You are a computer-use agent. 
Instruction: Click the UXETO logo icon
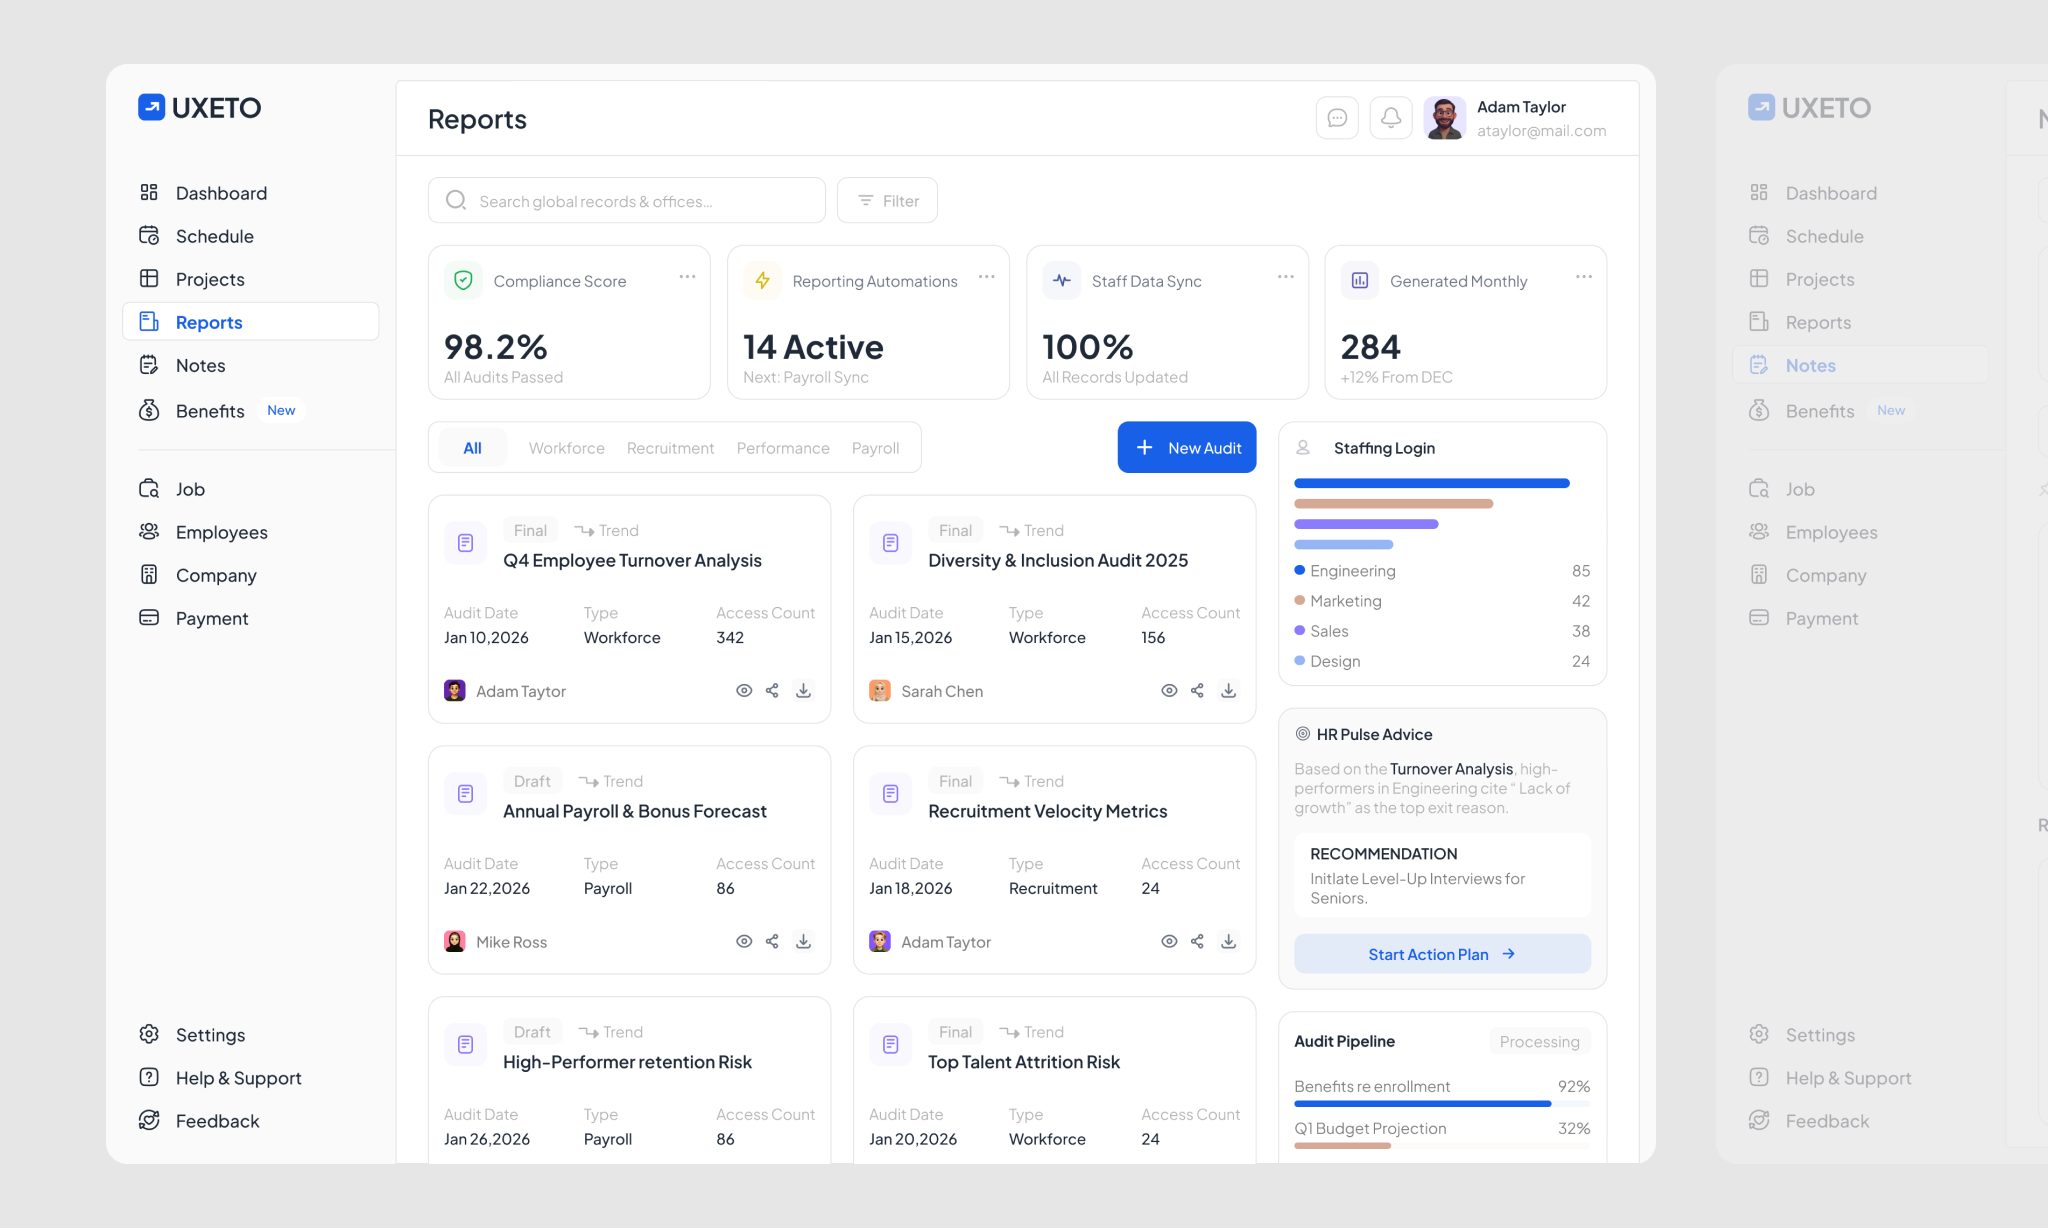pyautogui.click(x=151, y=107)
